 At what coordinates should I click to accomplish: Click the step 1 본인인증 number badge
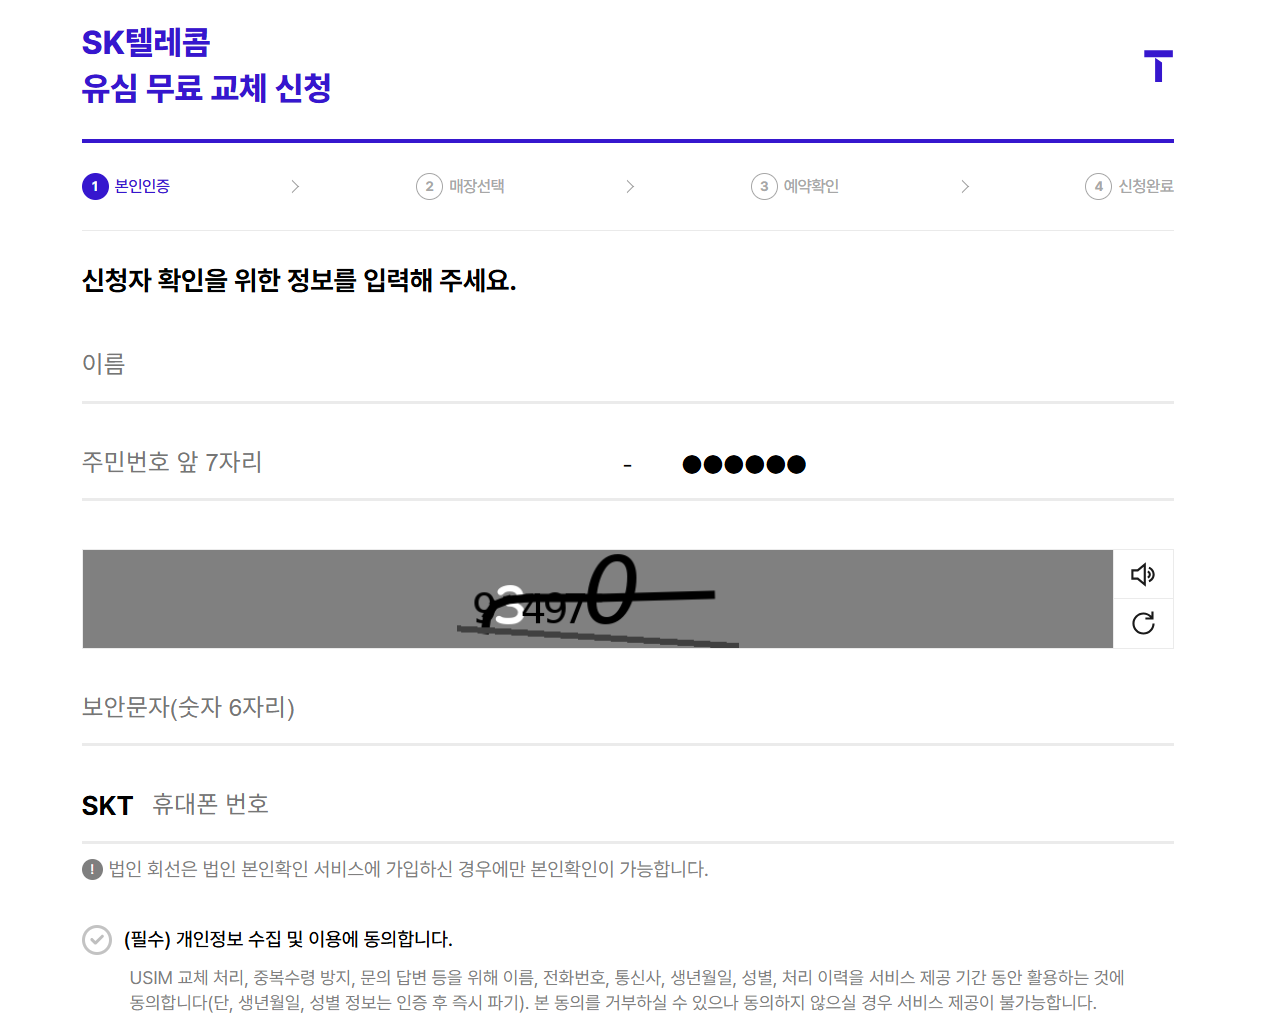pos(95,186)
